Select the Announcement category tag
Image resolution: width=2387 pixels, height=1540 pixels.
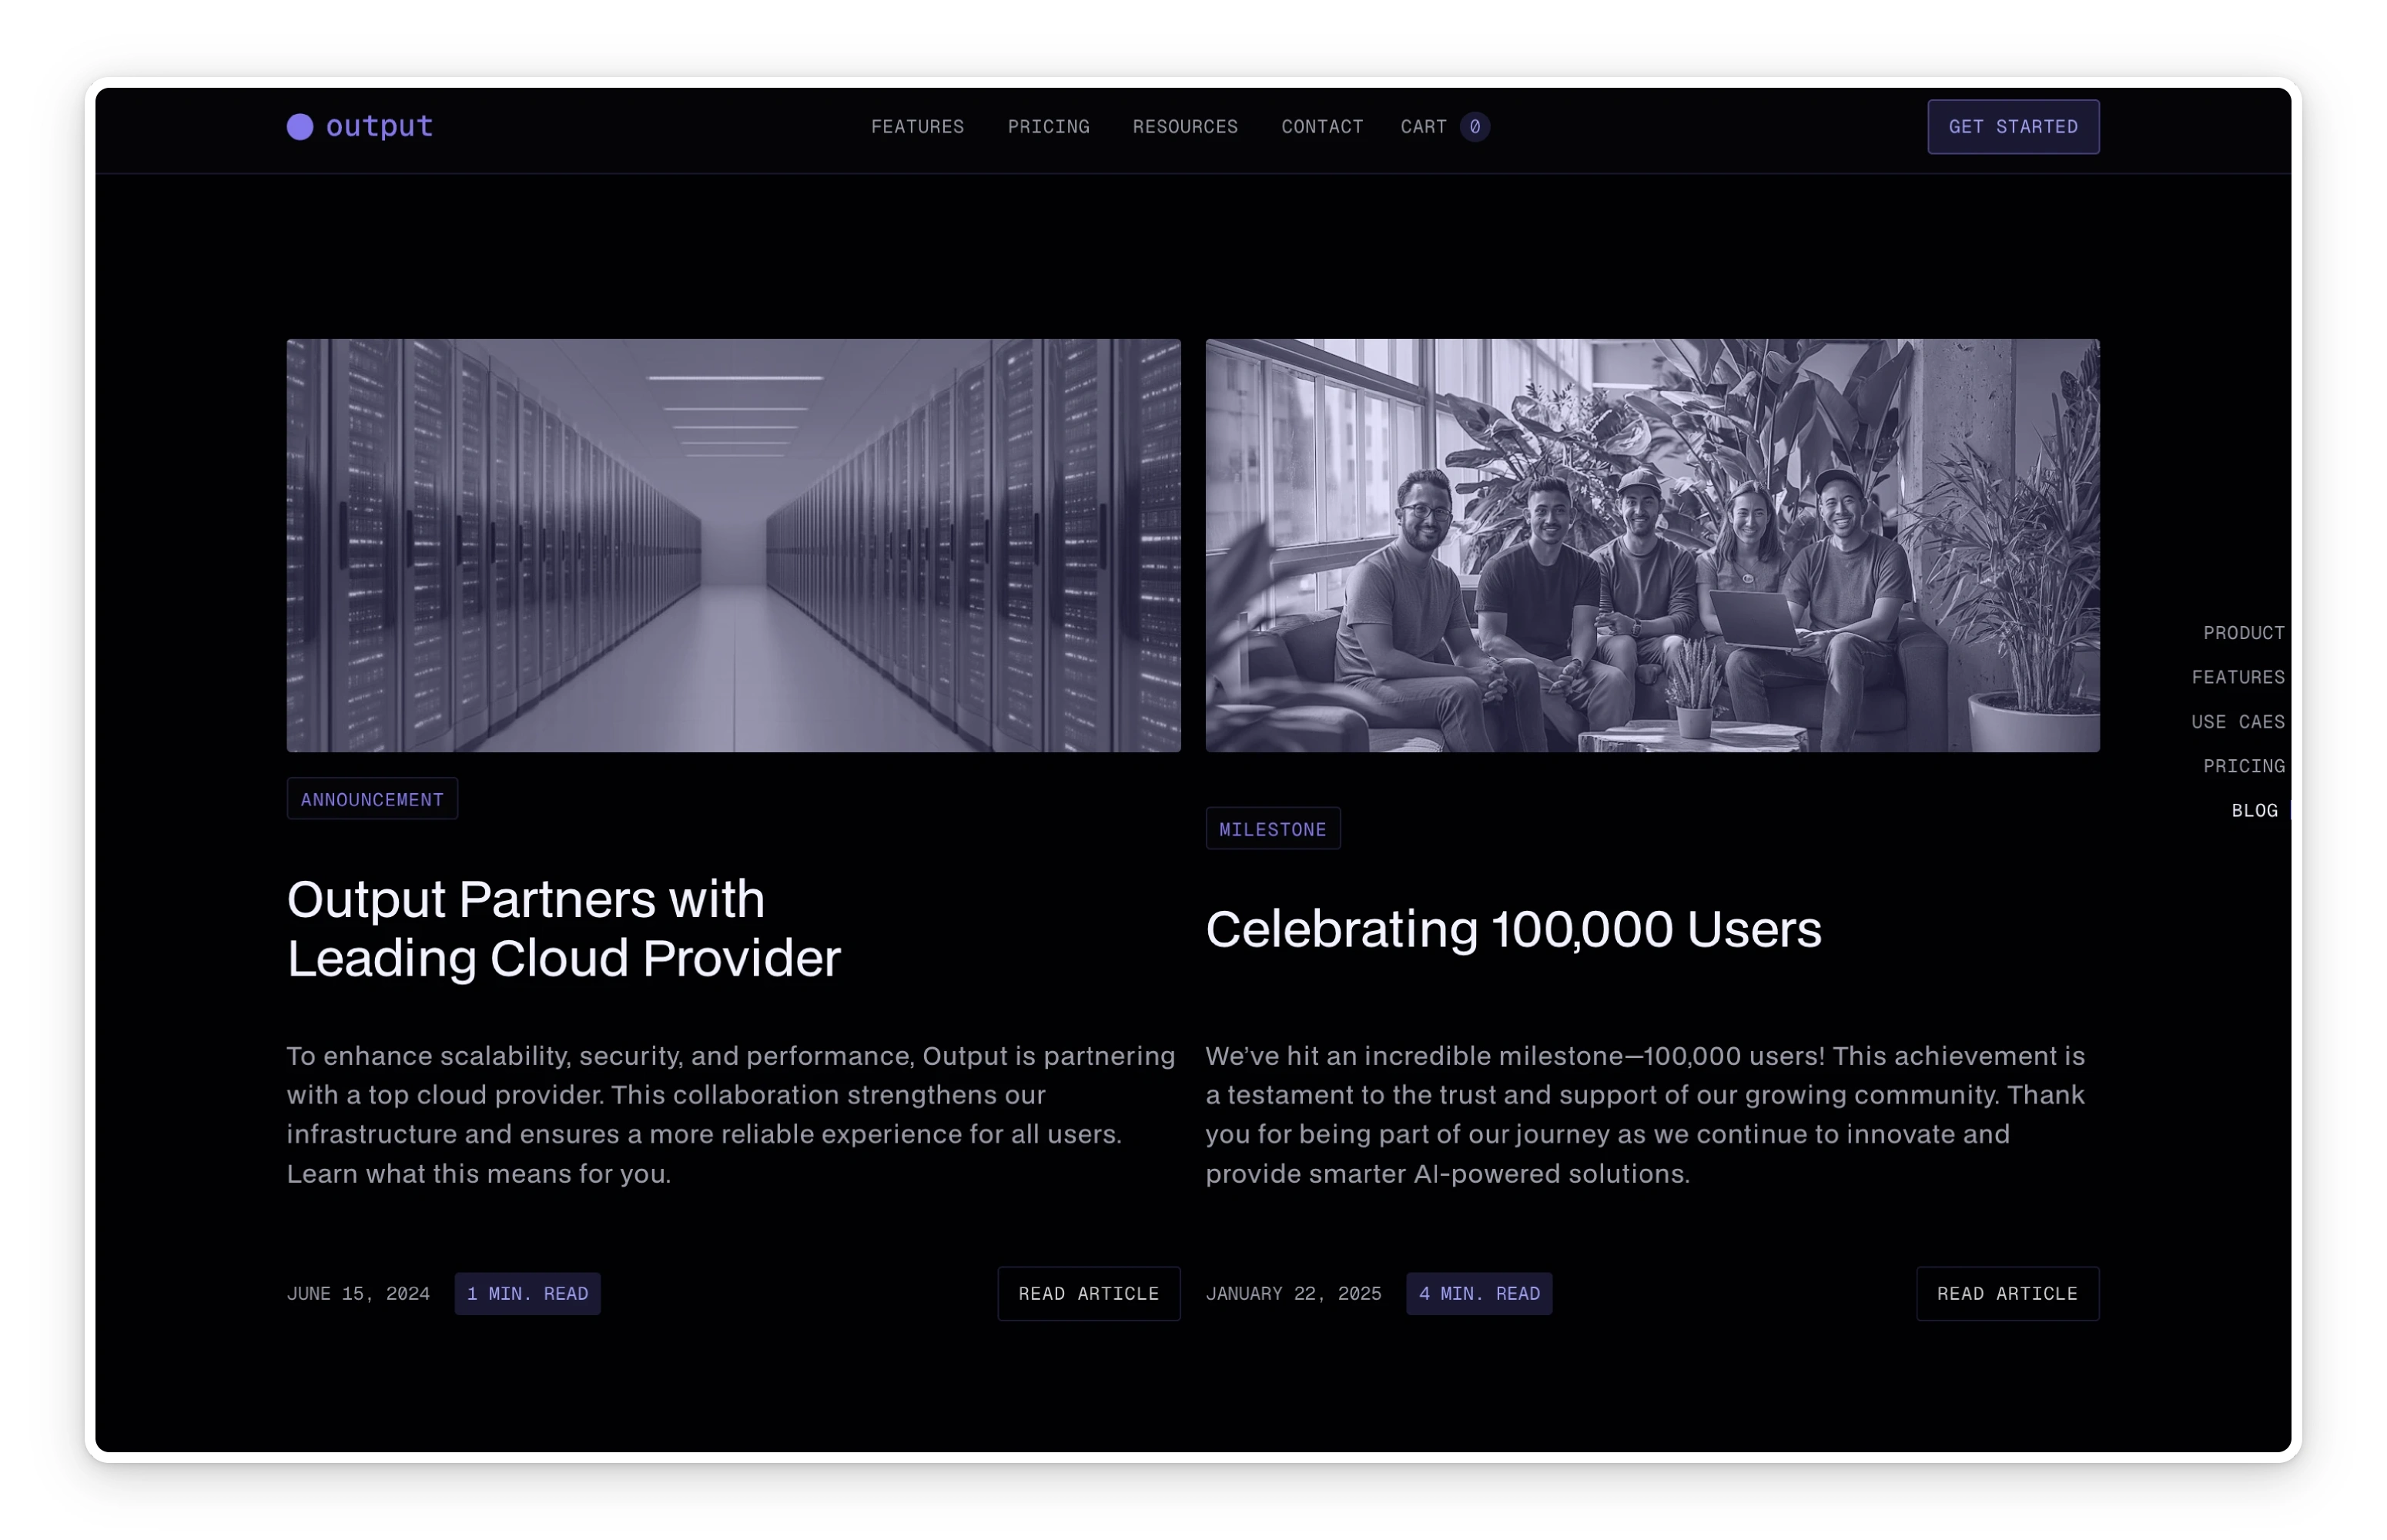(372, 799)
